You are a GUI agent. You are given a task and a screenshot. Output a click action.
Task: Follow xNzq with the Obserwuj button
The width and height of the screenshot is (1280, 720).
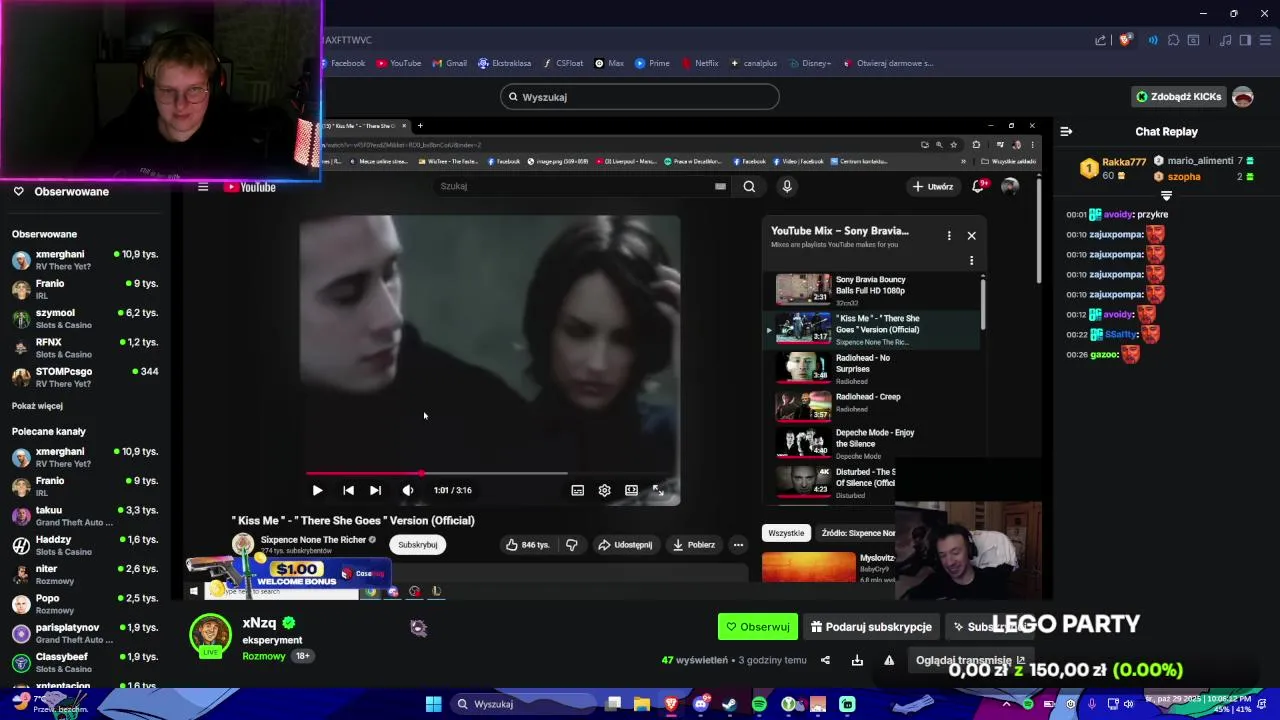(x=758, y=627)
